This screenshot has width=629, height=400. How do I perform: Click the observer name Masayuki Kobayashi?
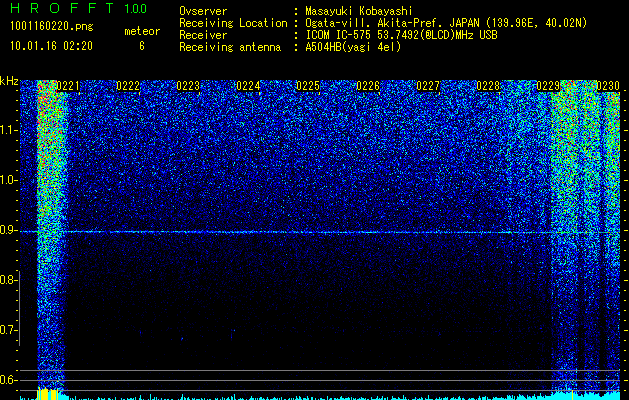pyautogui.click(x=359, y=11)
